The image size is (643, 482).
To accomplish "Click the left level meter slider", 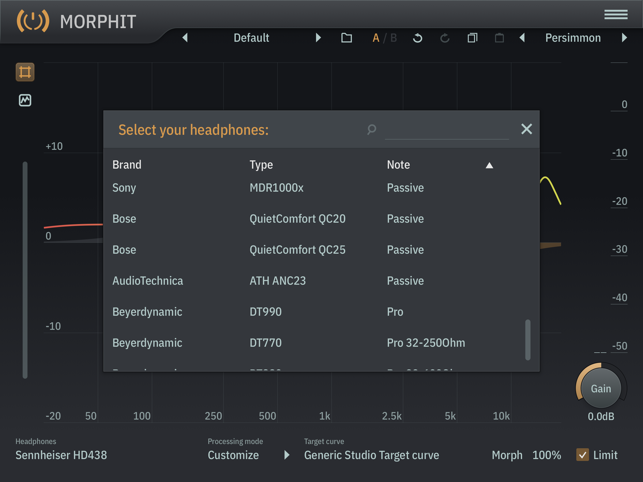I will click(25, 270).
